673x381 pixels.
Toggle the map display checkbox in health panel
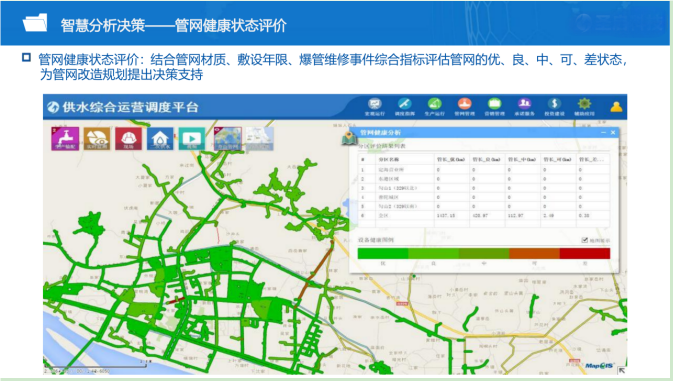coord(584,240)
